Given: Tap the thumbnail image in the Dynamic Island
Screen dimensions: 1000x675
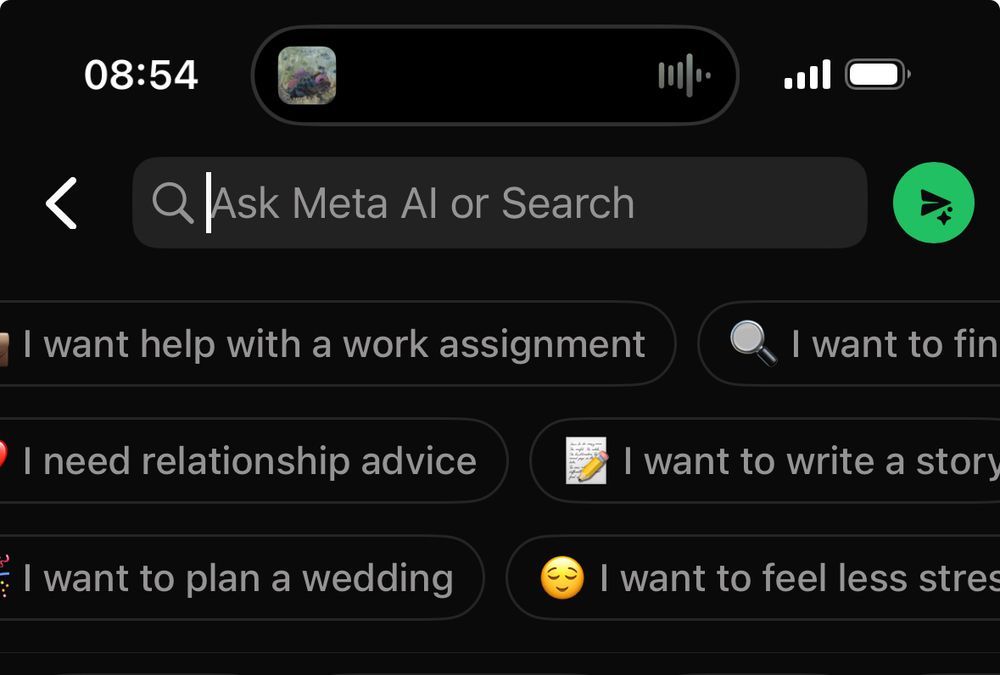Looking at the screenshot, I should (309, 74).
